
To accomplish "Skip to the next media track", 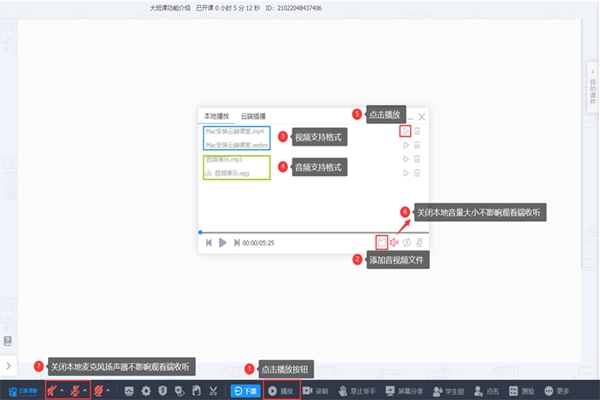I will coord(236,242).
